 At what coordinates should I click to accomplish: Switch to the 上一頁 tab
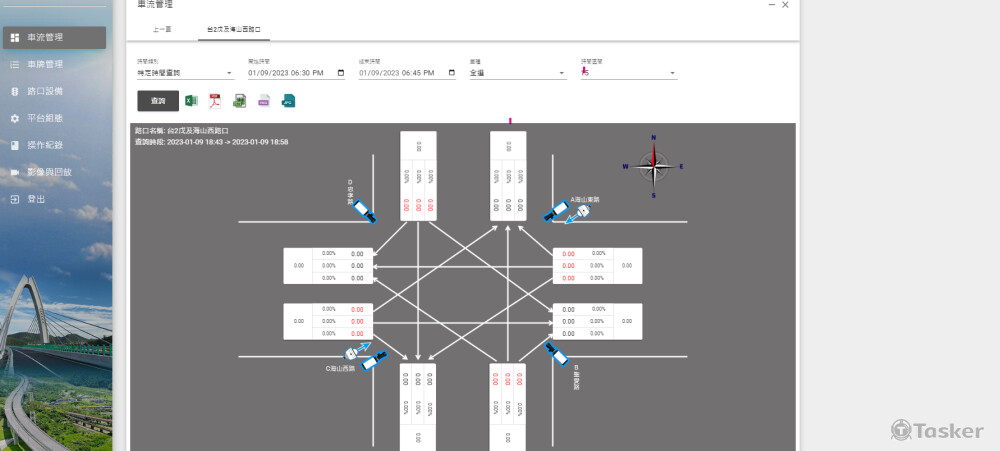coord(162,30)
